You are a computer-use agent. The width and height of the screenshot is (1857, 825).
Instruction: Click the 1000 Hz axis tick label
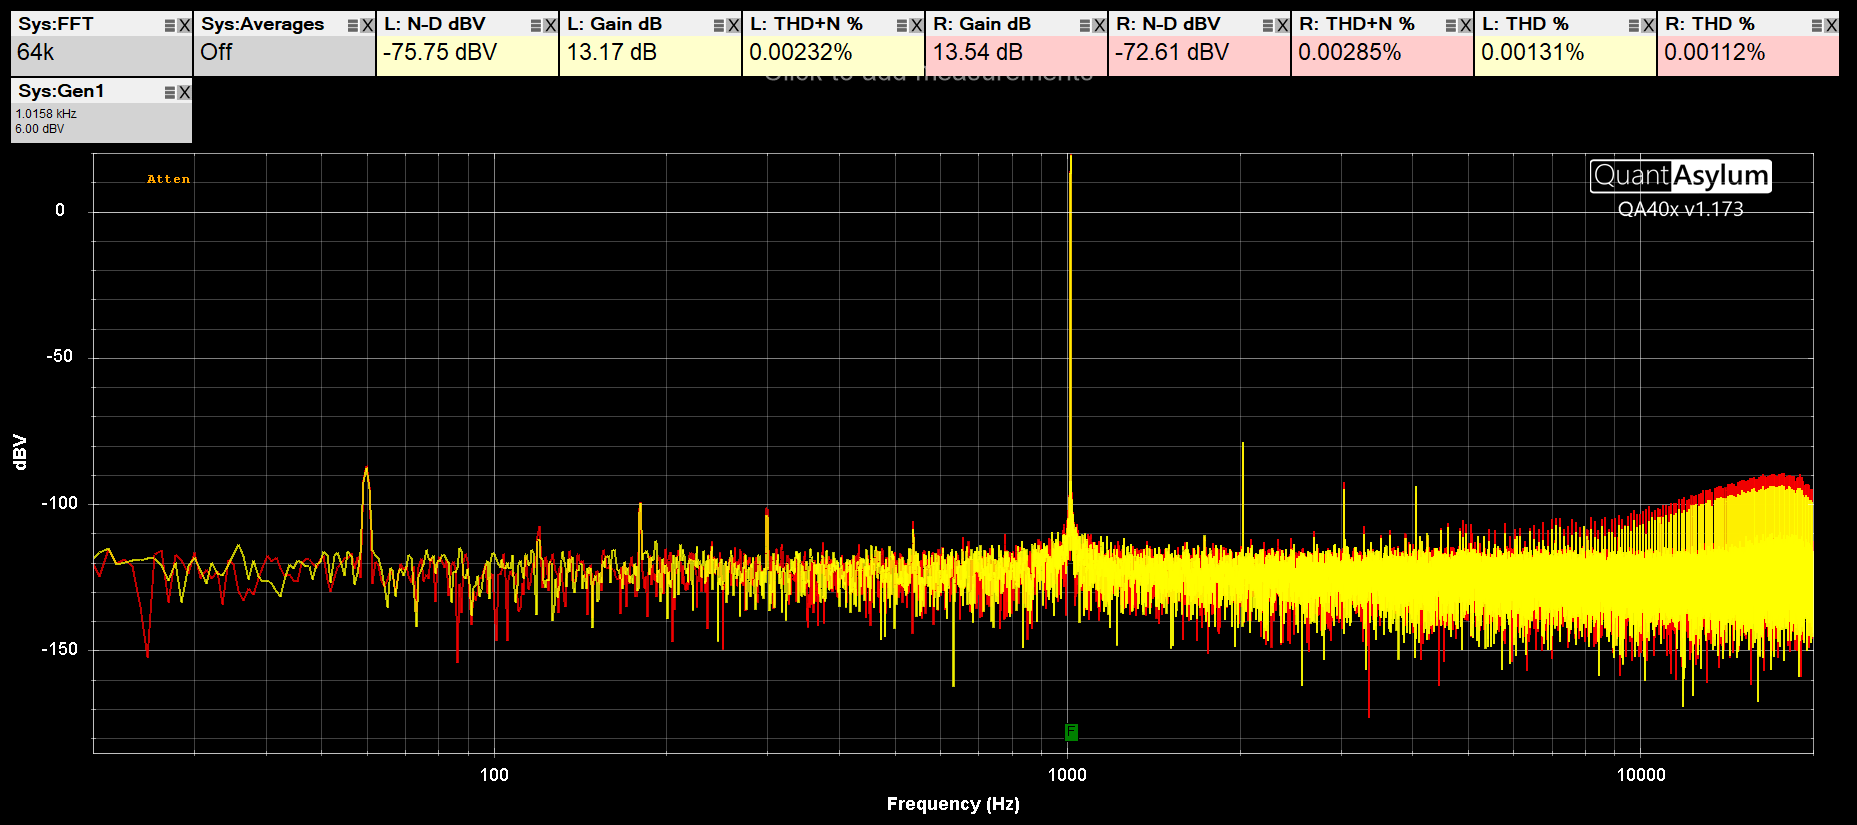(x=1067, y=775)
